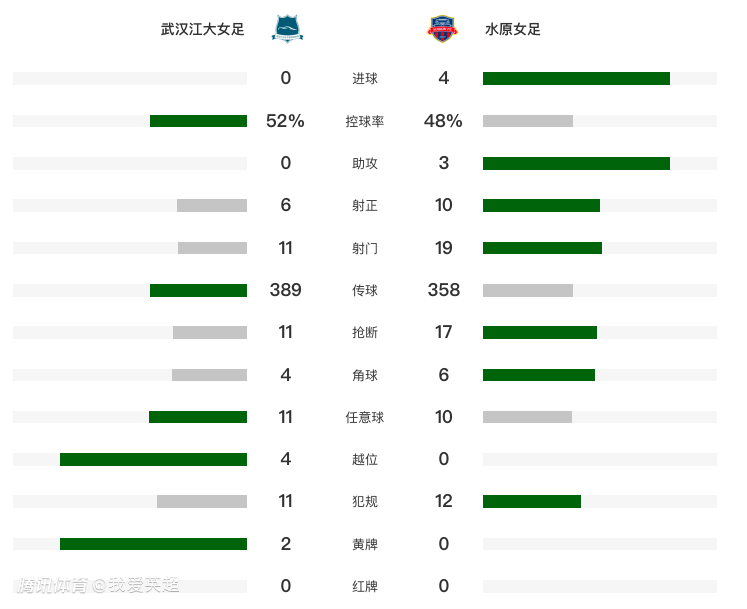The height and width of the screenshot is (609, 747).
Task: Click the 腾讯体育 watermark text
Action: coord(53,585)
